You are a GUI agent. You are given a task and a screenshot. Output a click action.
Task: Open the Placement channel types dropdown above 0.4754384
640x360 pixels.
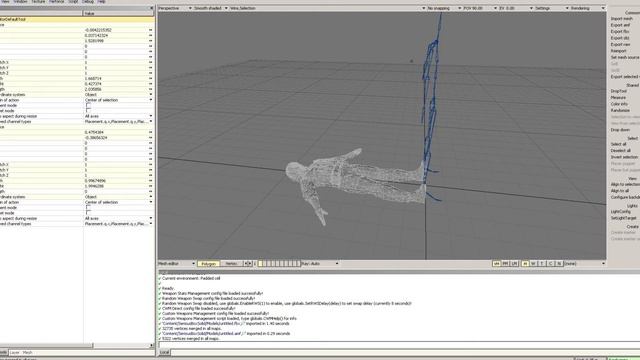click(118, 122)
